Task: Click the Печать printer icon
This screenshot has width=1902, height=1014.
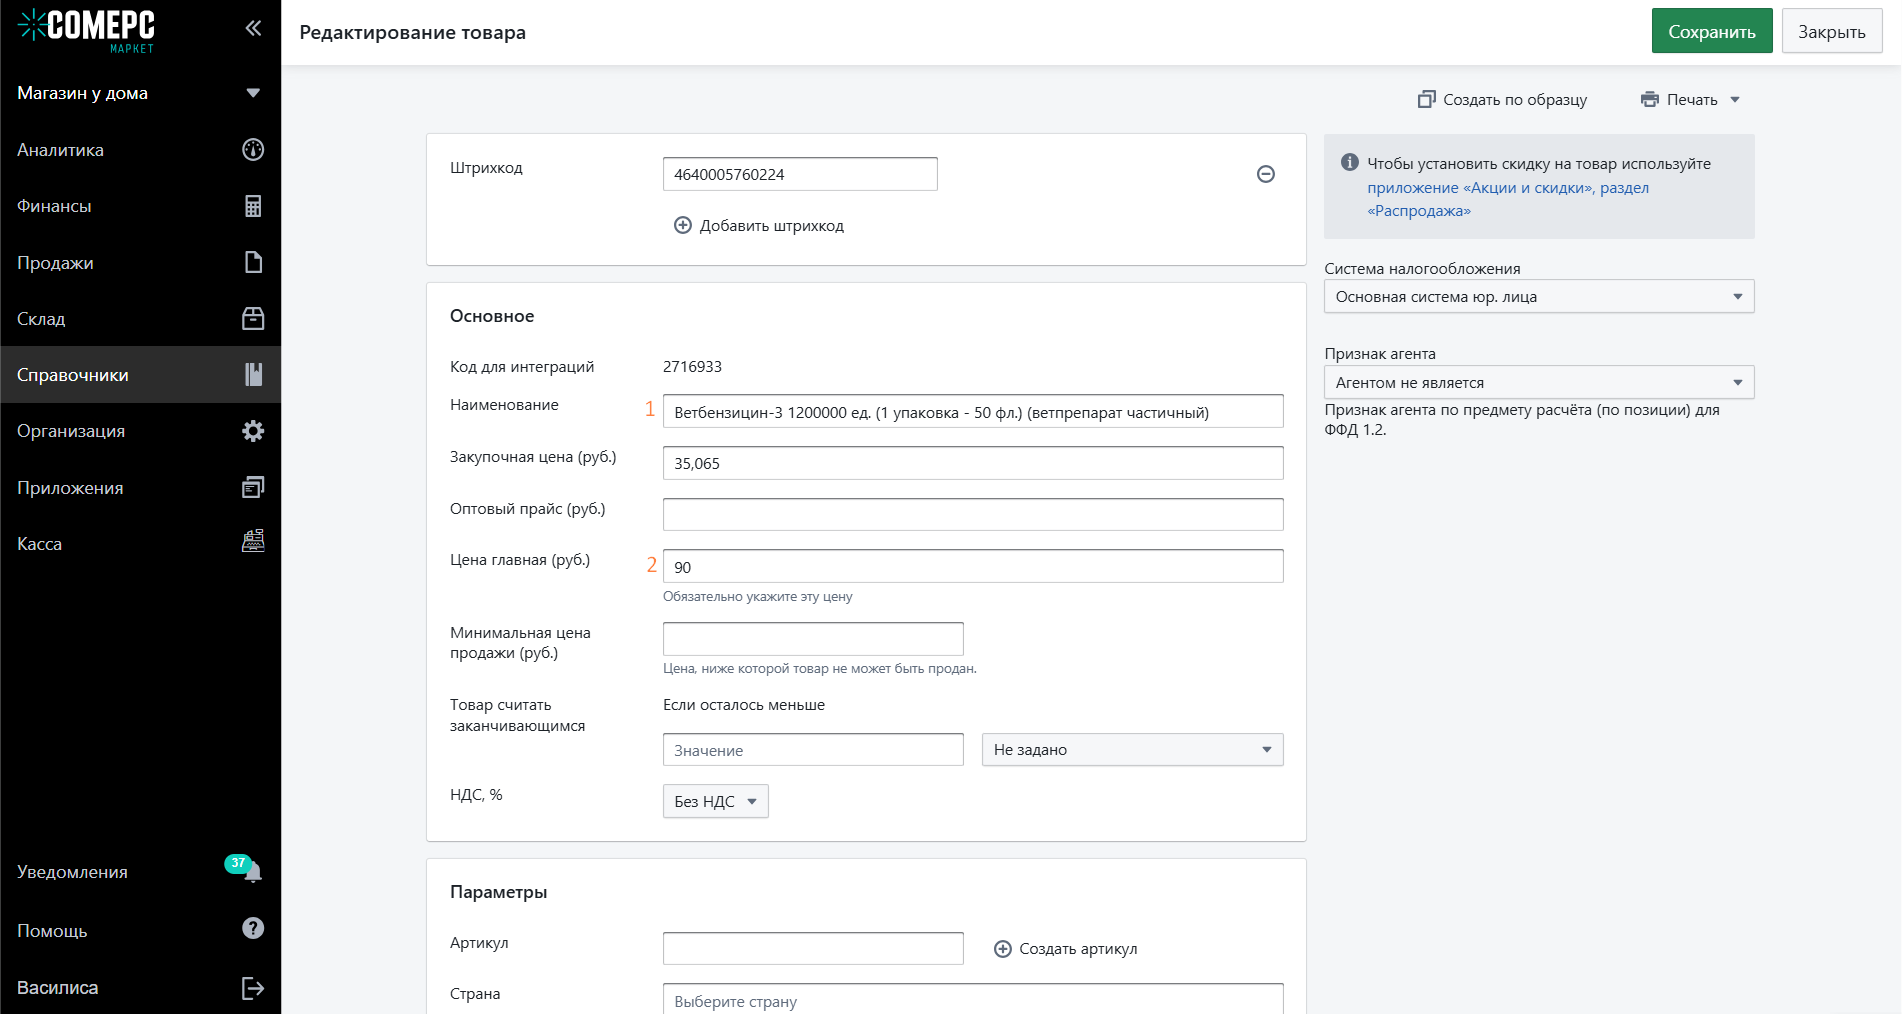Action: click(x=1649, y=99)
